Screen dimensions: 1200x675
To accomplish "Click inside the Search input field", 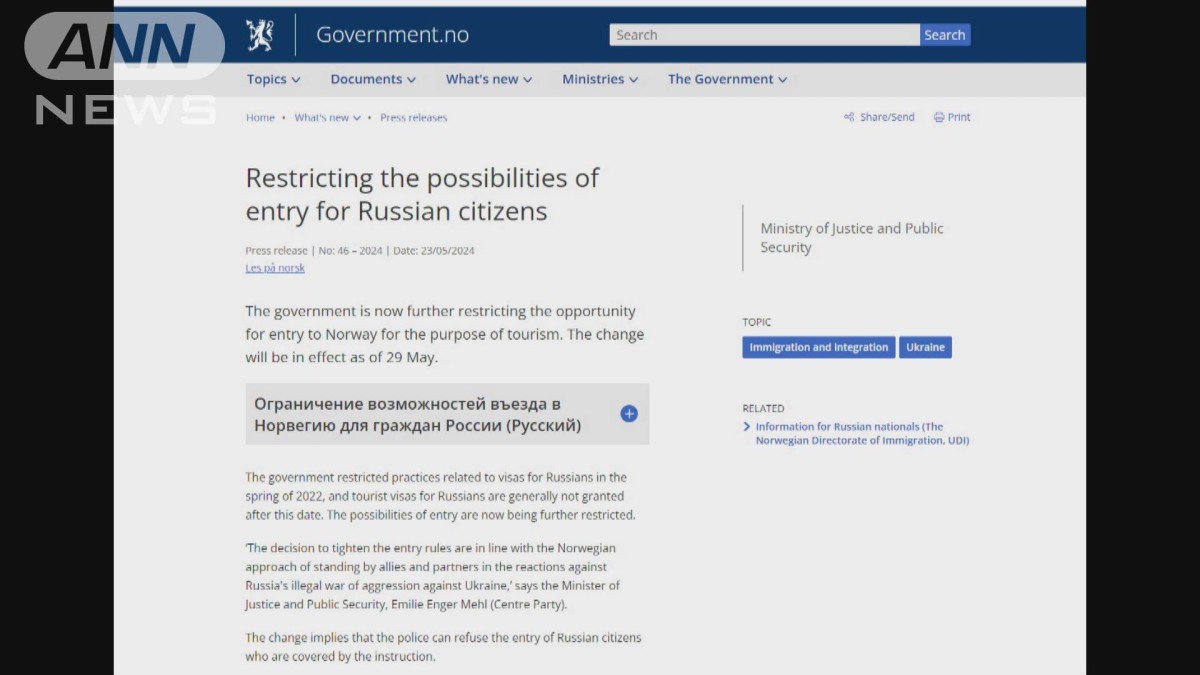I will pos(763,35).
